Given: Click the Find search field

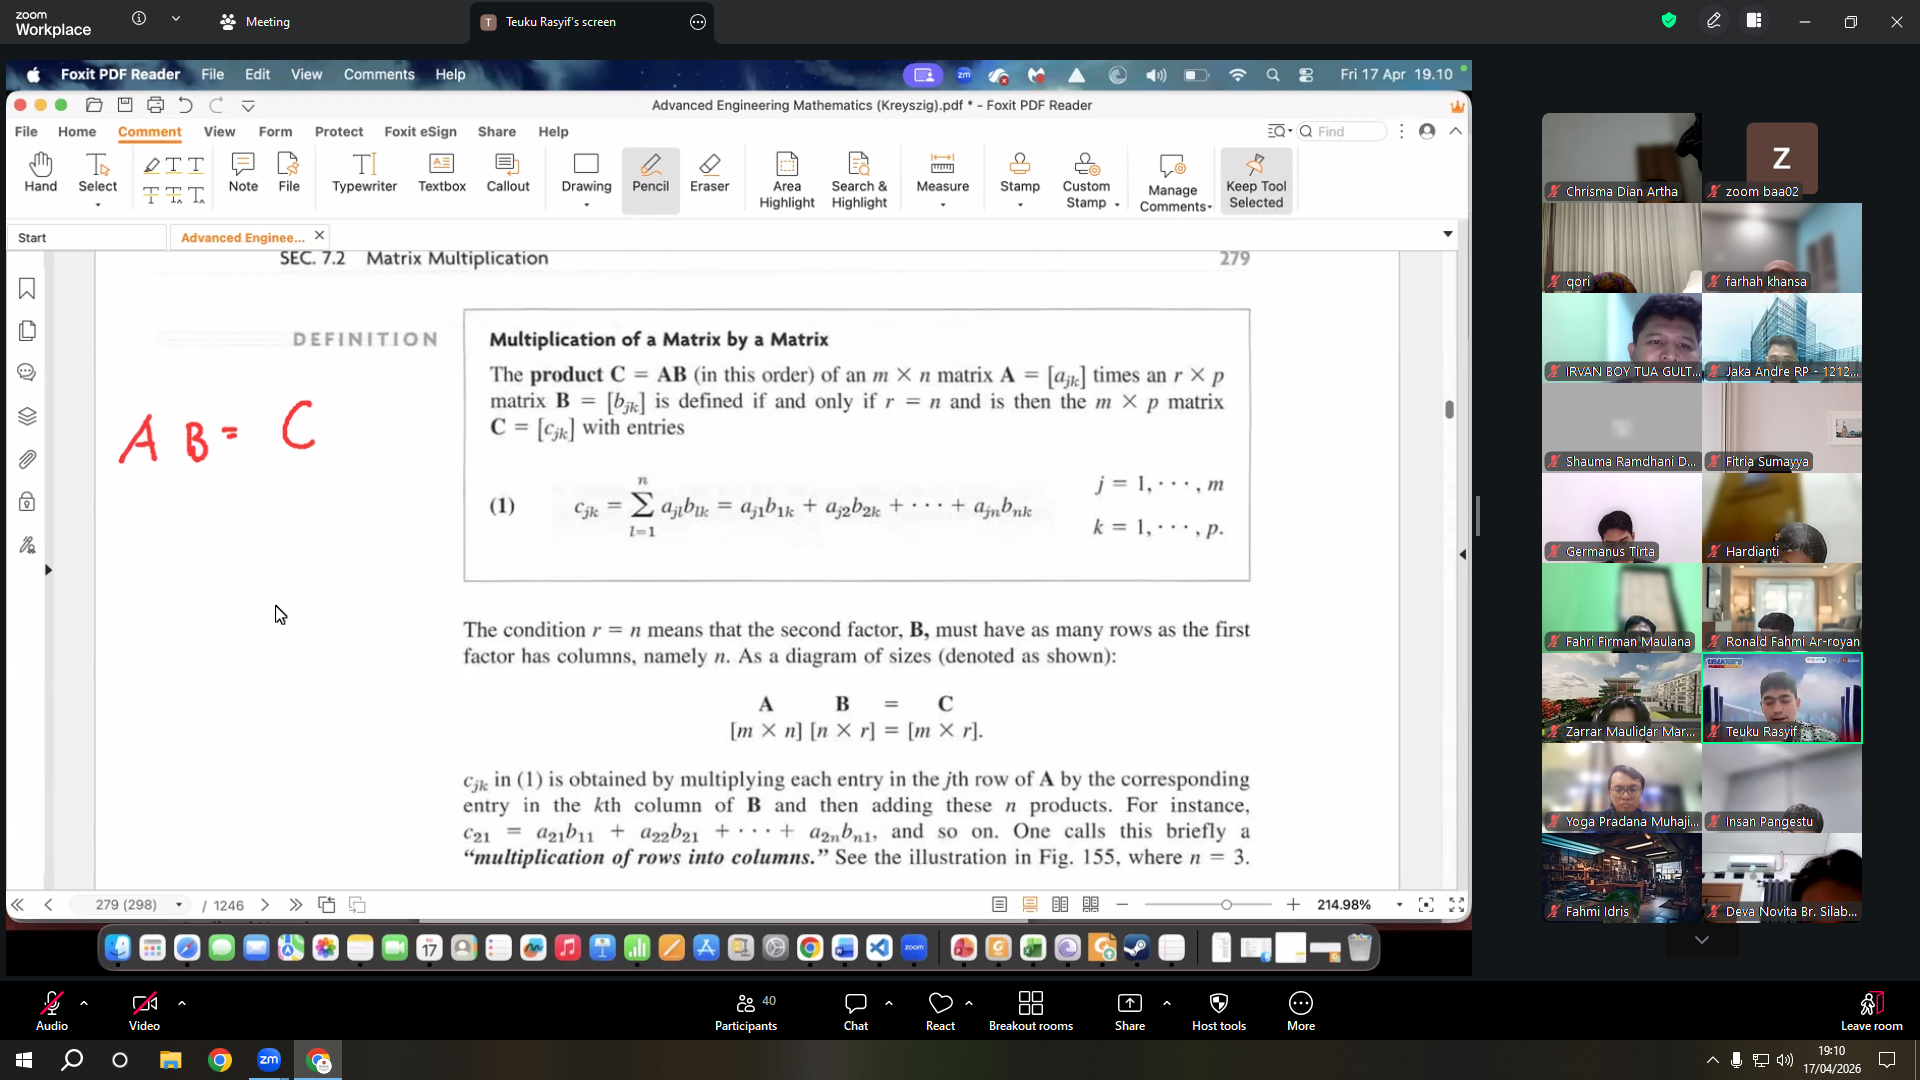Looking at the screenshot, I should (x=1342, y=132).
